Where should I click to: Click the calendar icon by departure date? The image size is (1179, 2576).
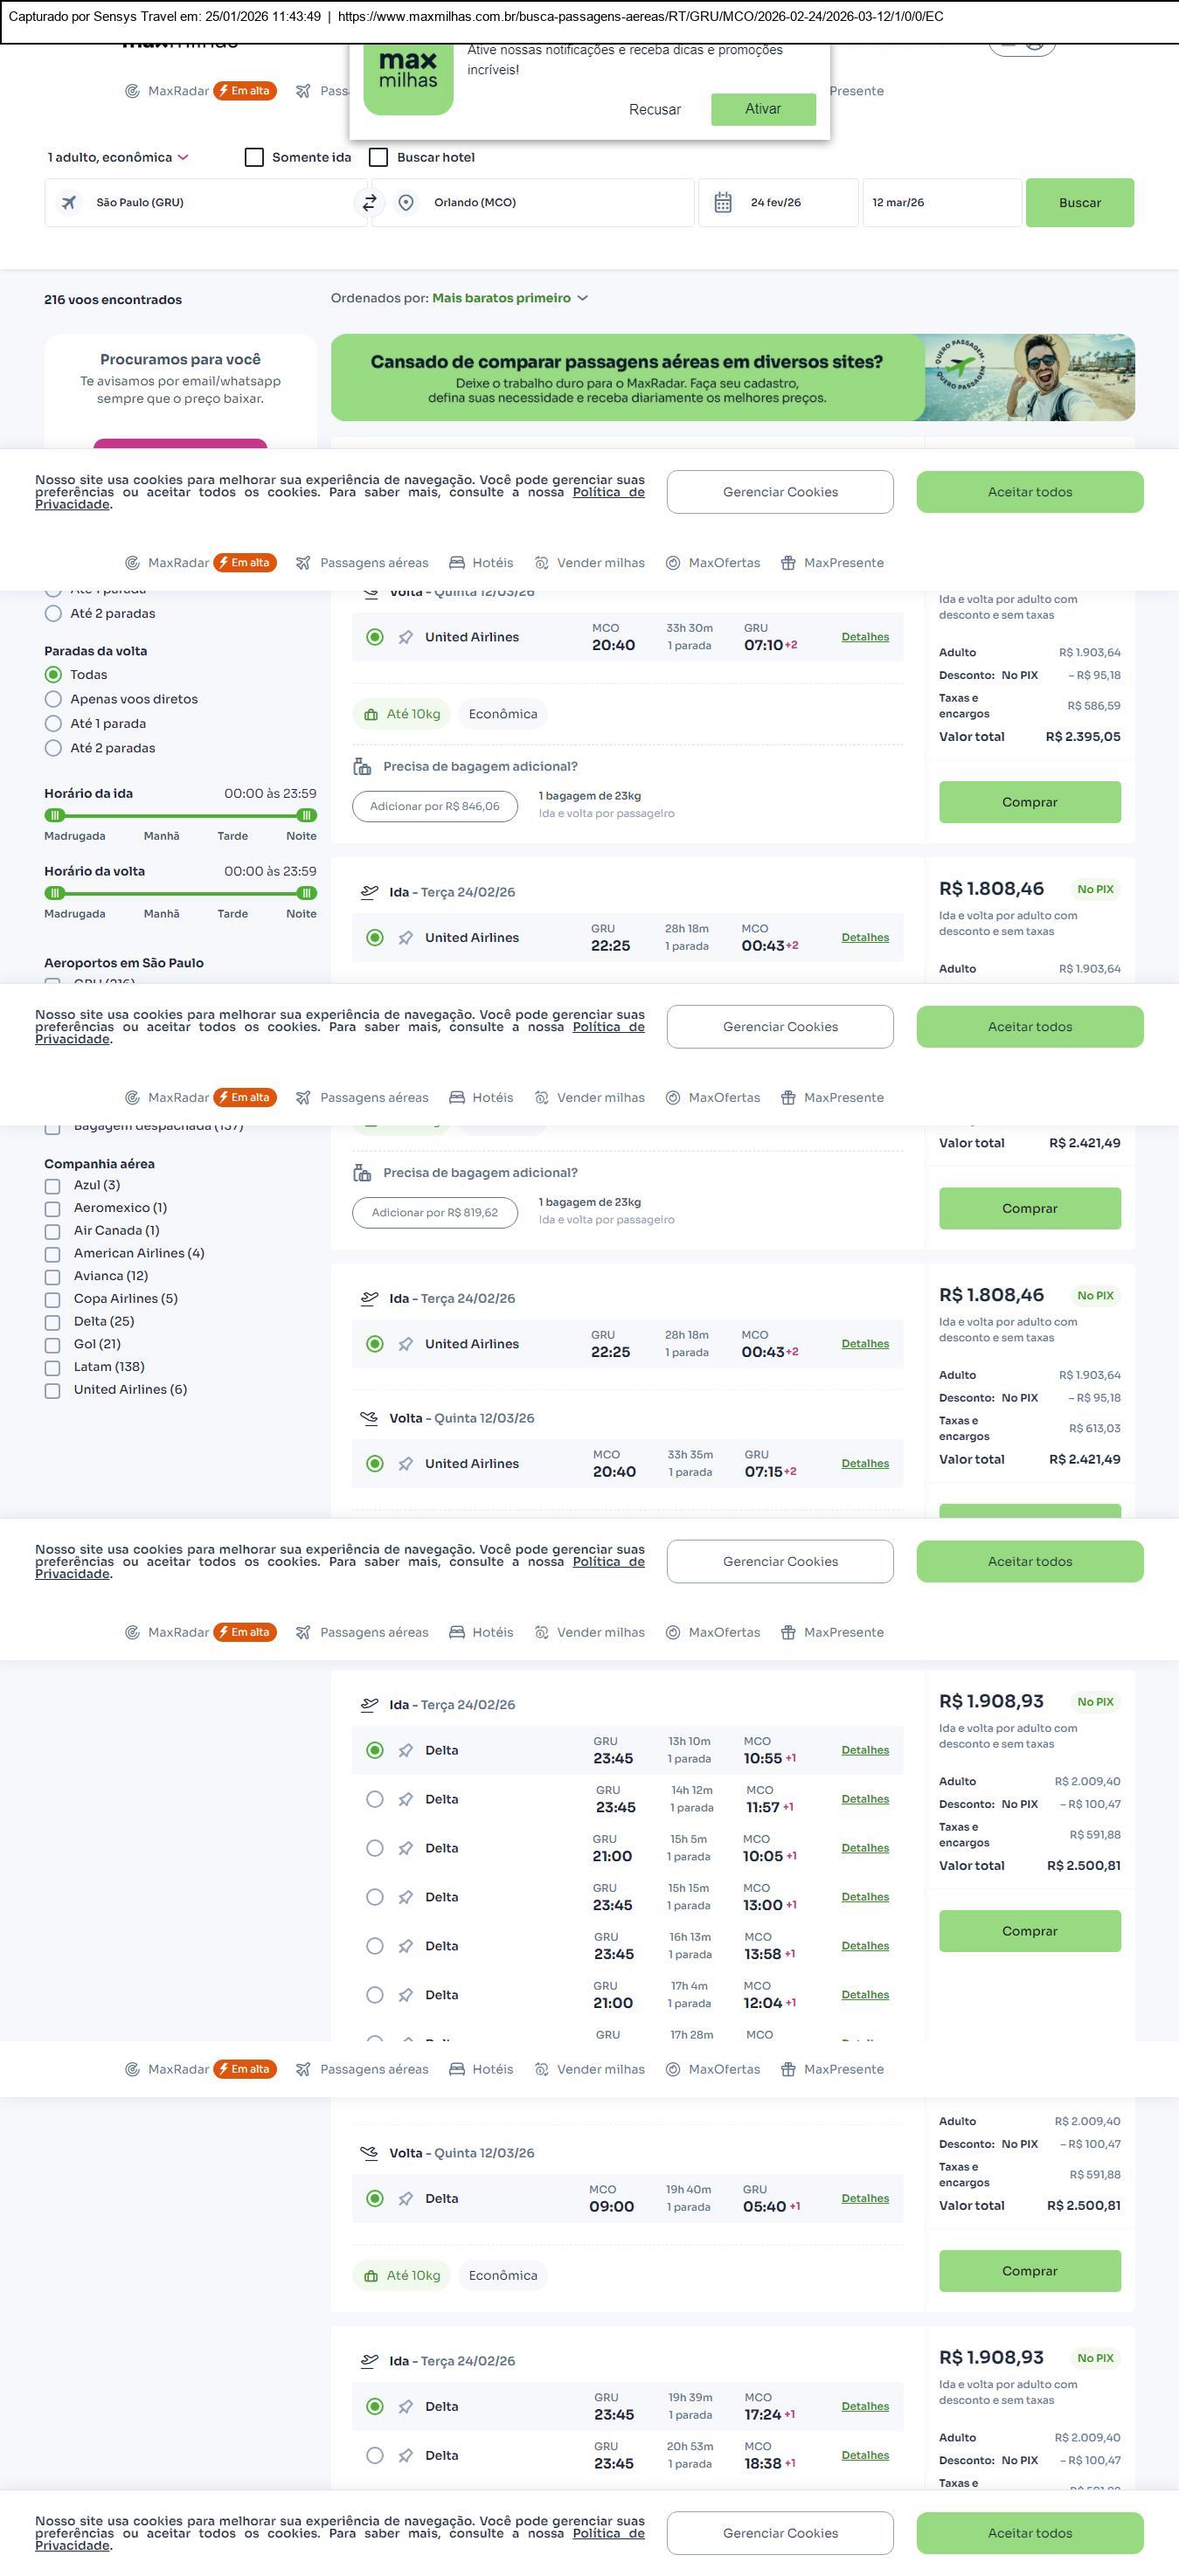click(x=723, y=203)
